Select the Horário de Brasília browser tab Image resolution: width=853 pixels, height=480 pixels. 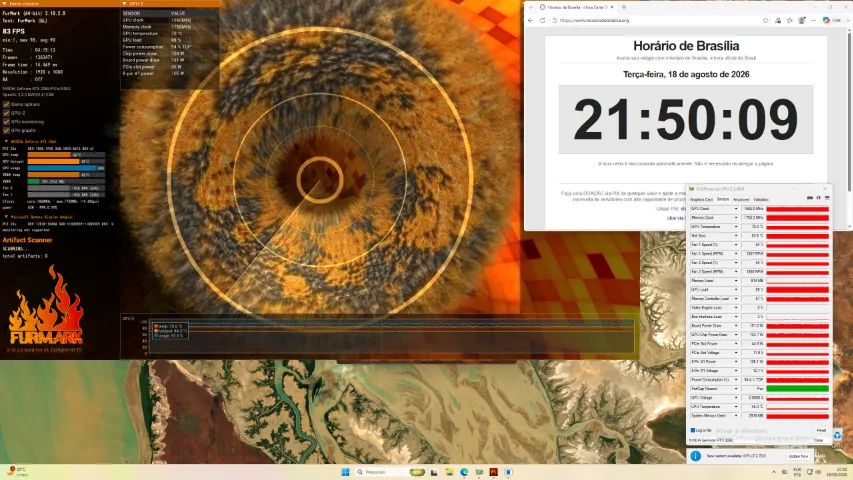coord(577,7)
